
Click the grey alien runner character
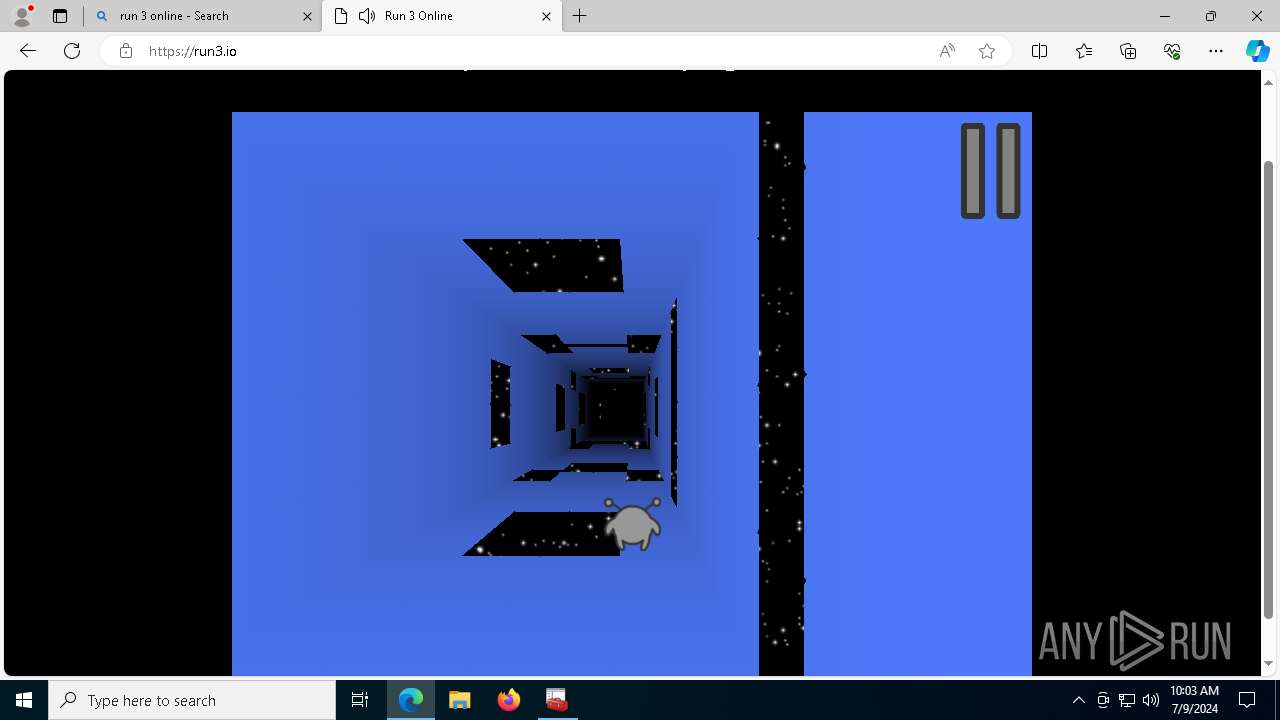(632, 523)
